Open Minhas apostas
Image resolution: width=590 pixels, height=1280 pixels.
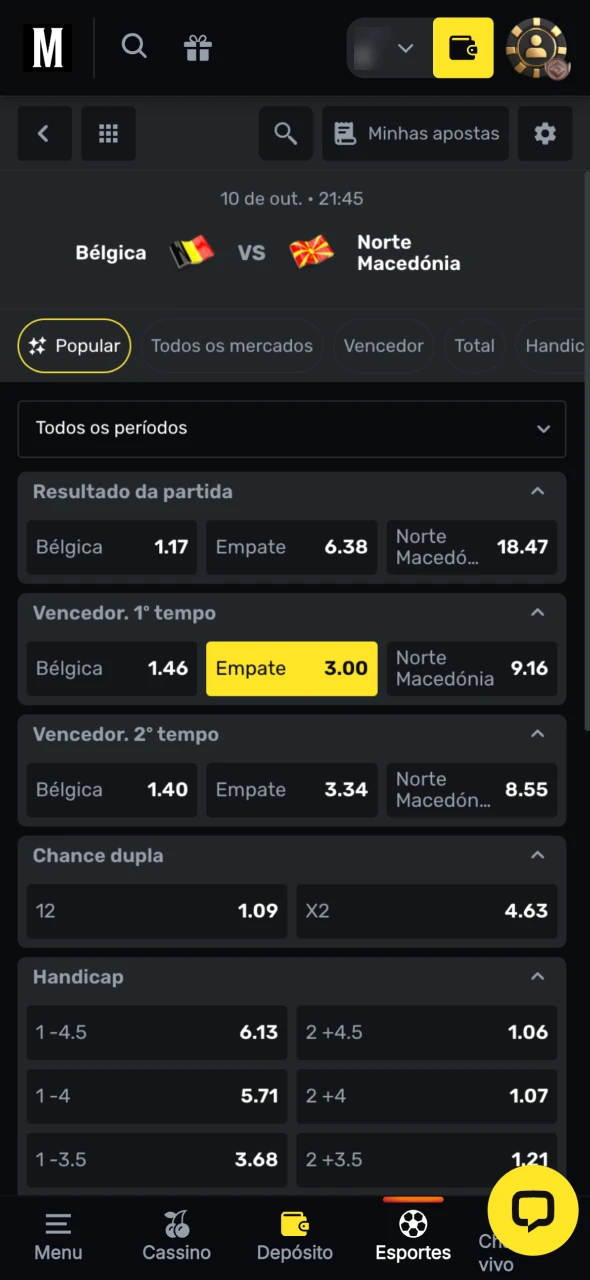pyautogui.click(x=415, y=133)
